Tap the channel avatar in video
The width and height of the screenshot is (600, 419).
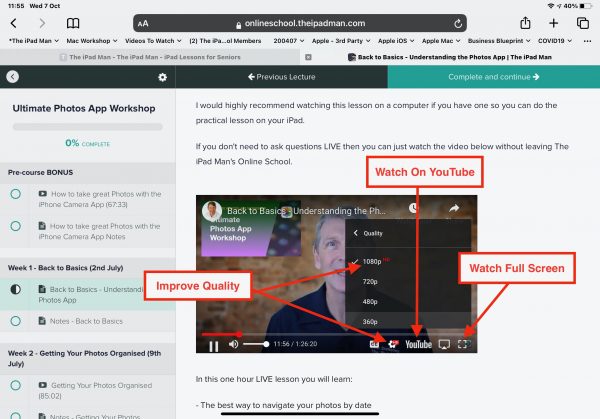(x=212, y=210)
